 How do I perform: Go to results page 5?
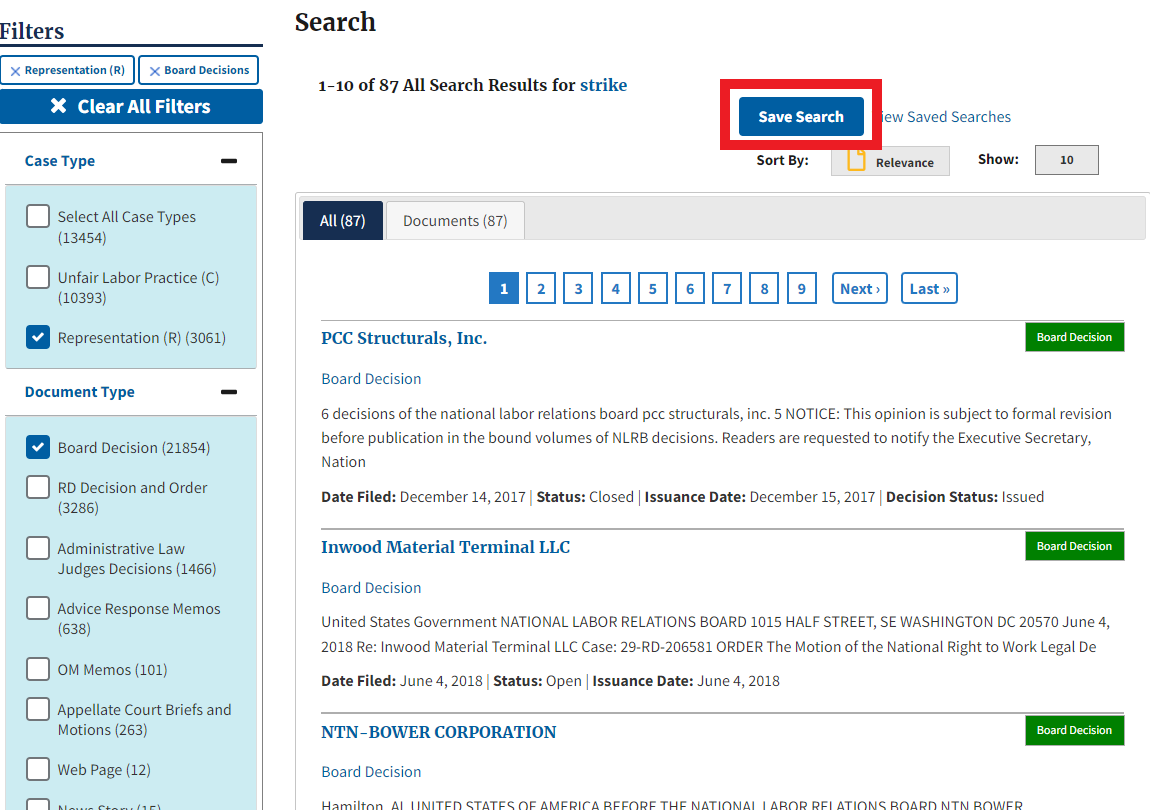pyautogui.click(x=652, y=289)
